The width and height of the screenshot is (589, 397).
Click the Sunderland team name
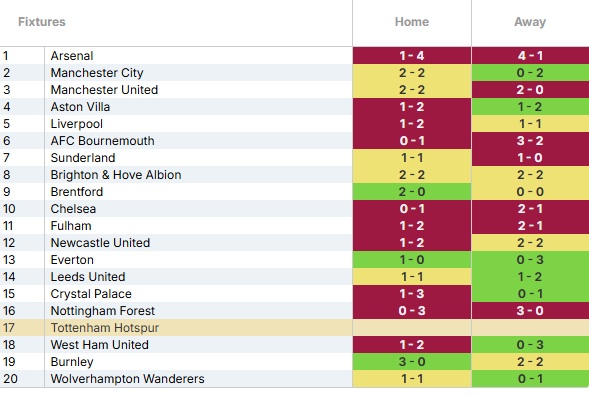point(83,158)
